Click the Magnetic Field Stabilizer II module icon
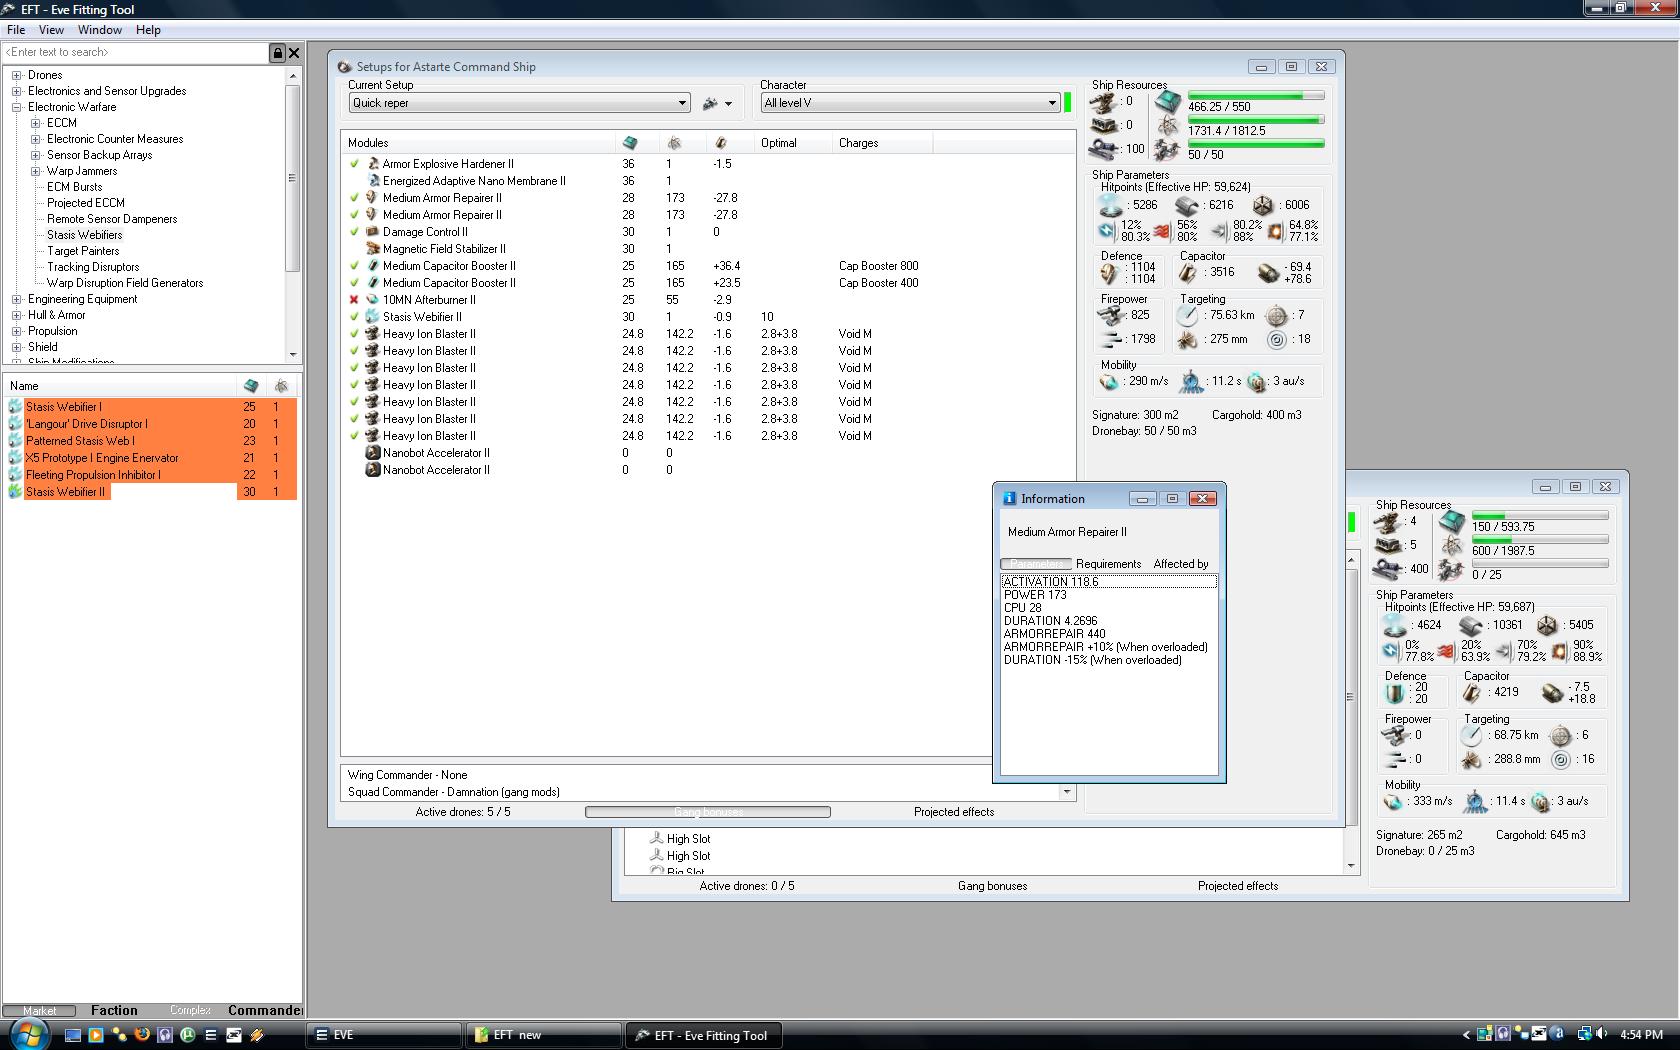 tap(373, 249)
